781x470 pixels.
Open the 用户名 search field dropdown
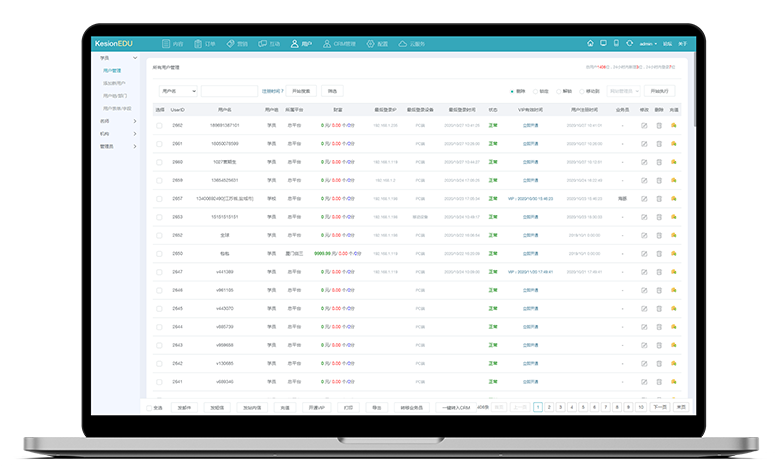tap(177, 91)
